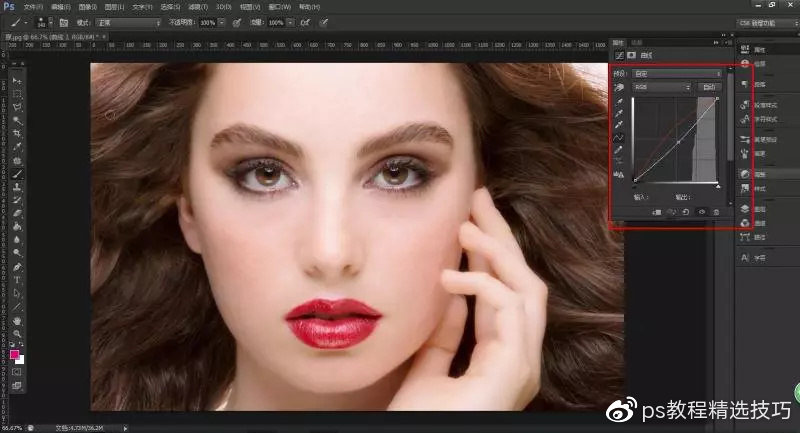800x433 pixels.
Task: Select the Brush tool in the toolbar
Action: (17, 173)
